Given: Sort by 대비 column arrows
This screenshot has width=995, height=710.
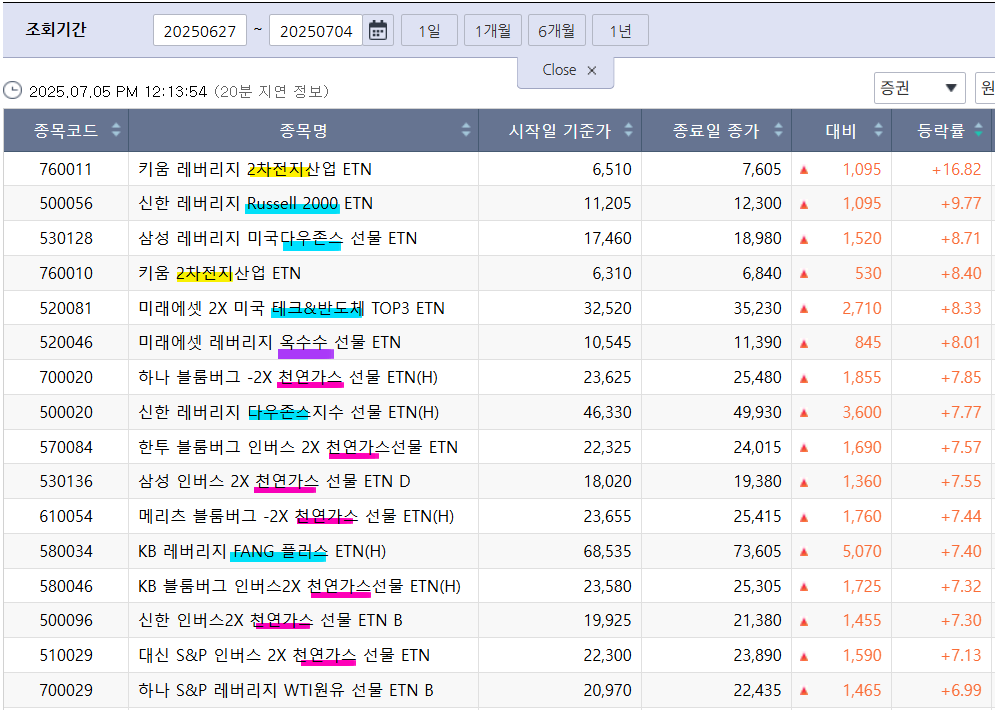Looking at the screenshot, I should (879, 130).
